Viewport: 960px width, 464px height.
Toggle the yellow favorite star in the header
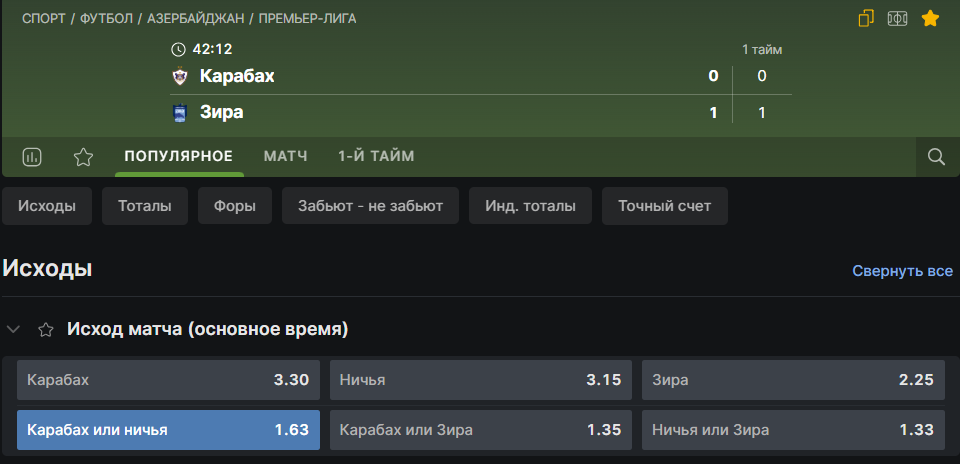click(930, 18)
